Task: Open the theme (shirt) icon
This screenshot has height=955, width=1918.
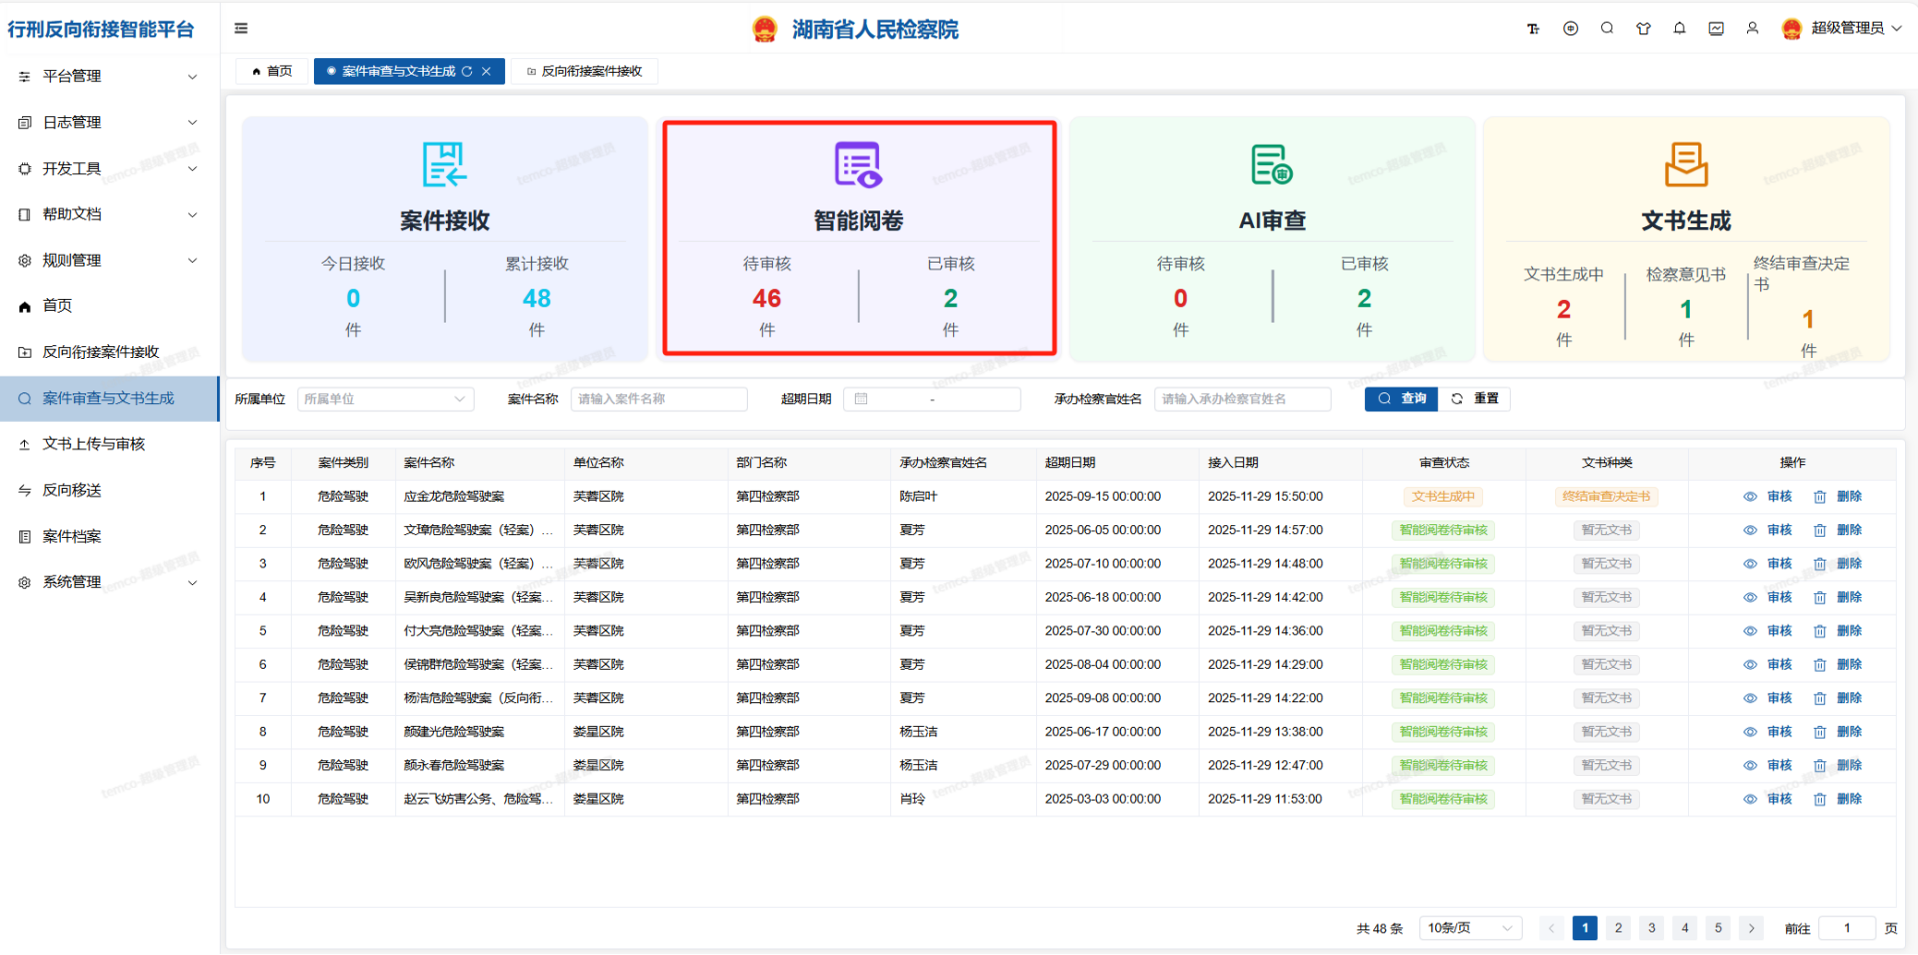Action: (x=1643, y=29)
